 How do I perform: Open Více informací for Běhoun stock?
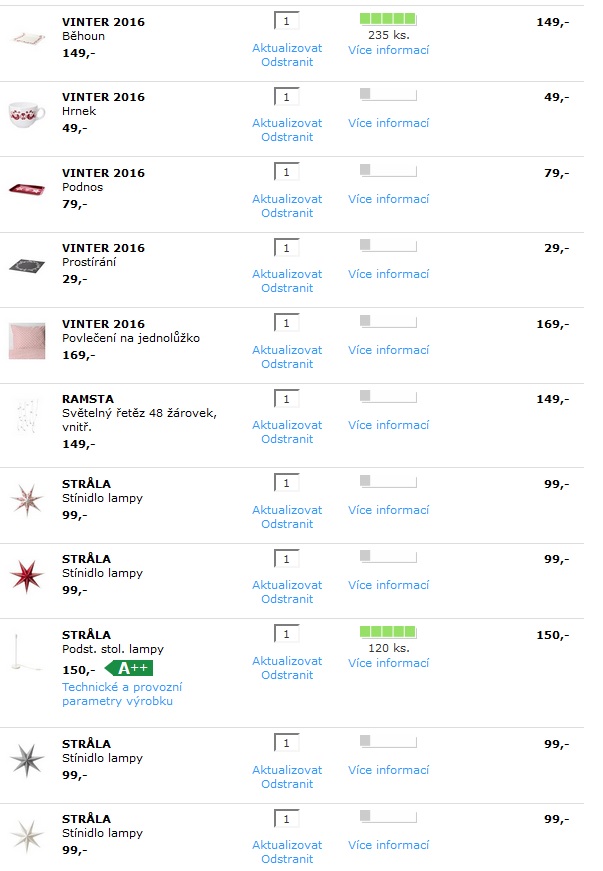(x=389, y=50)
